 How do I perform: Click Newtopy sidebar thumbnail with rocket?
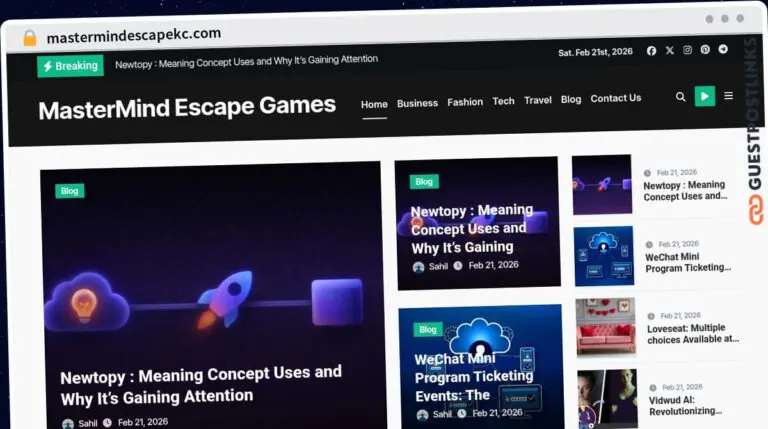point(602,185)
